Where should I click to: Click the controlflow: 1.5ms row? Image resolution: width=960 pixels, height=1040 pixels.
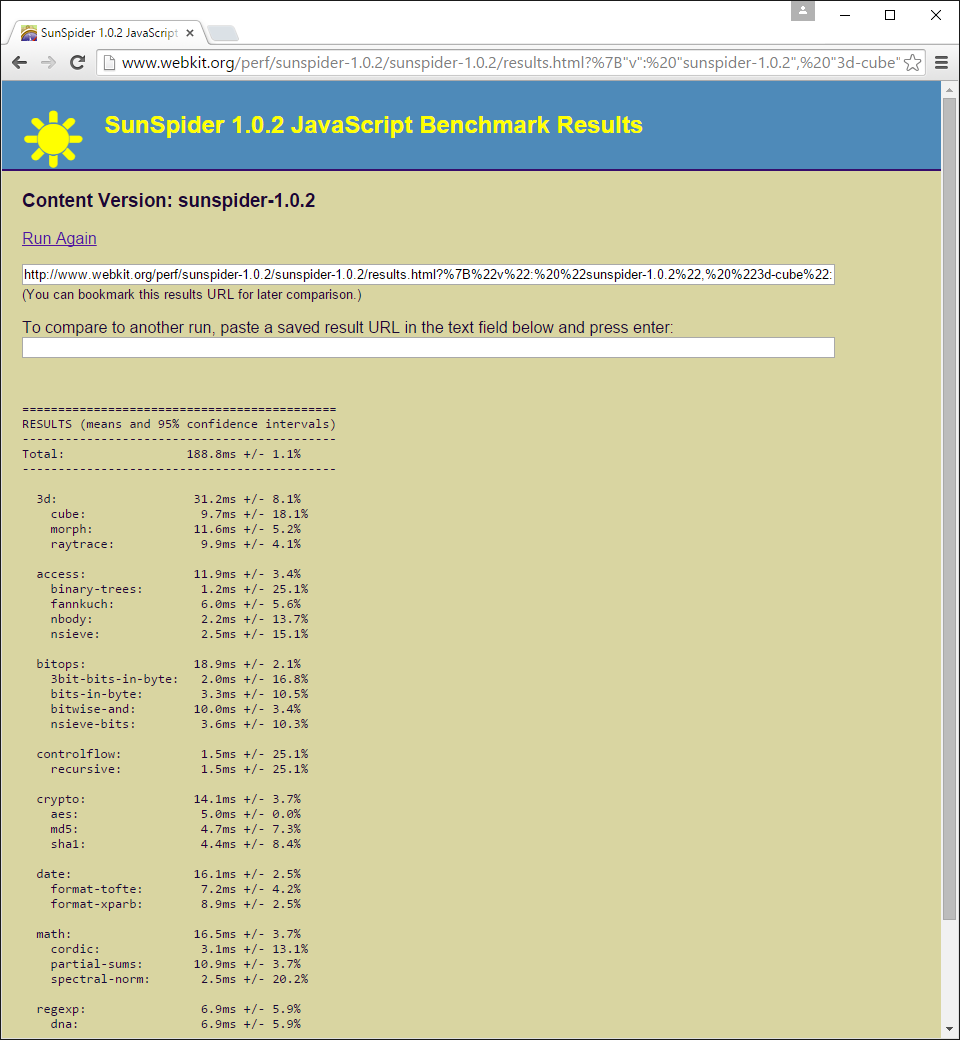[172, 754]
